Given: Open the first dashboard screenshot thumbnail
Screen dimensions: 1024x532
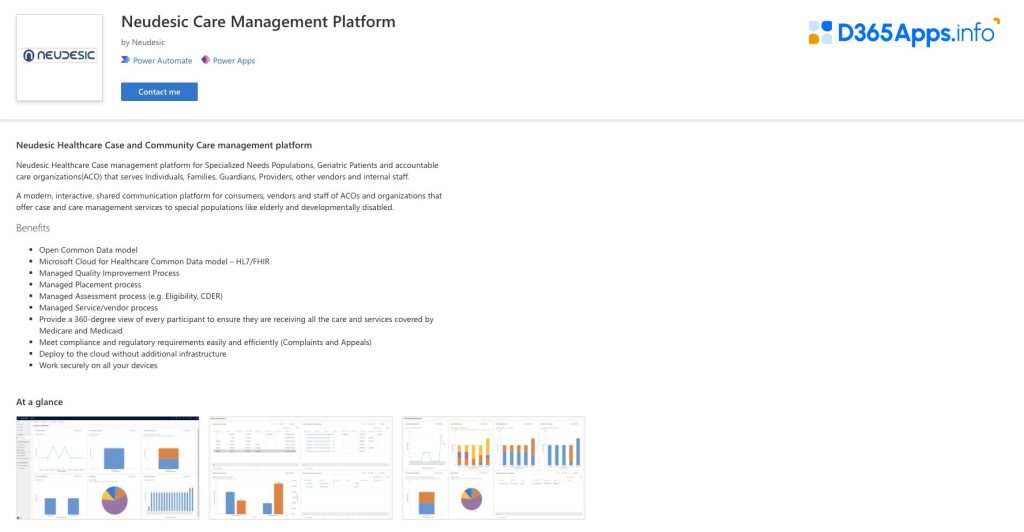Looking at the screenshot, I should [108, 468].
